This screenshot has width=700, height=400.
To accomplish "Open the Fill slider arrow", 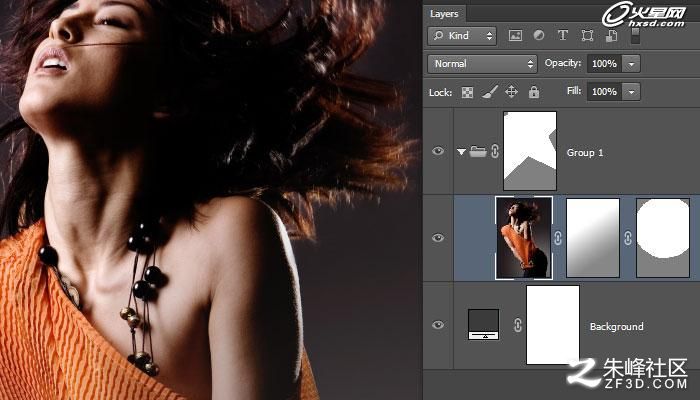I will pos(631,92).
